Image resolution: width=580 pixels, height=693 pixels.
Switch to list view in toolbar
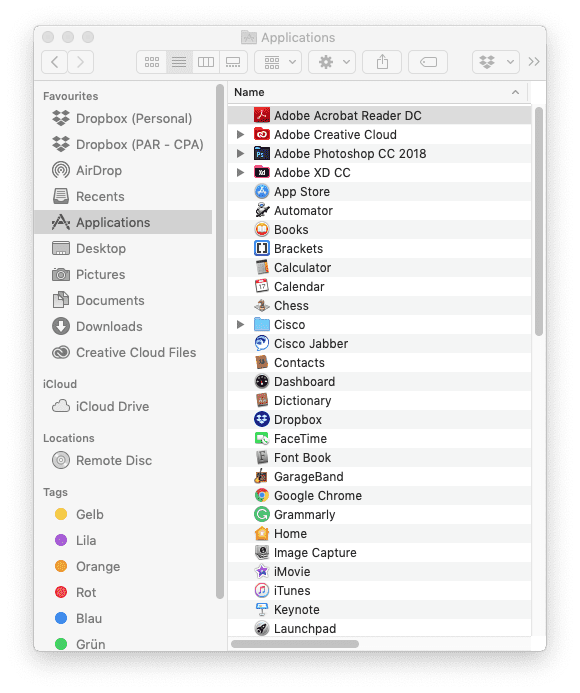[179, 62]
